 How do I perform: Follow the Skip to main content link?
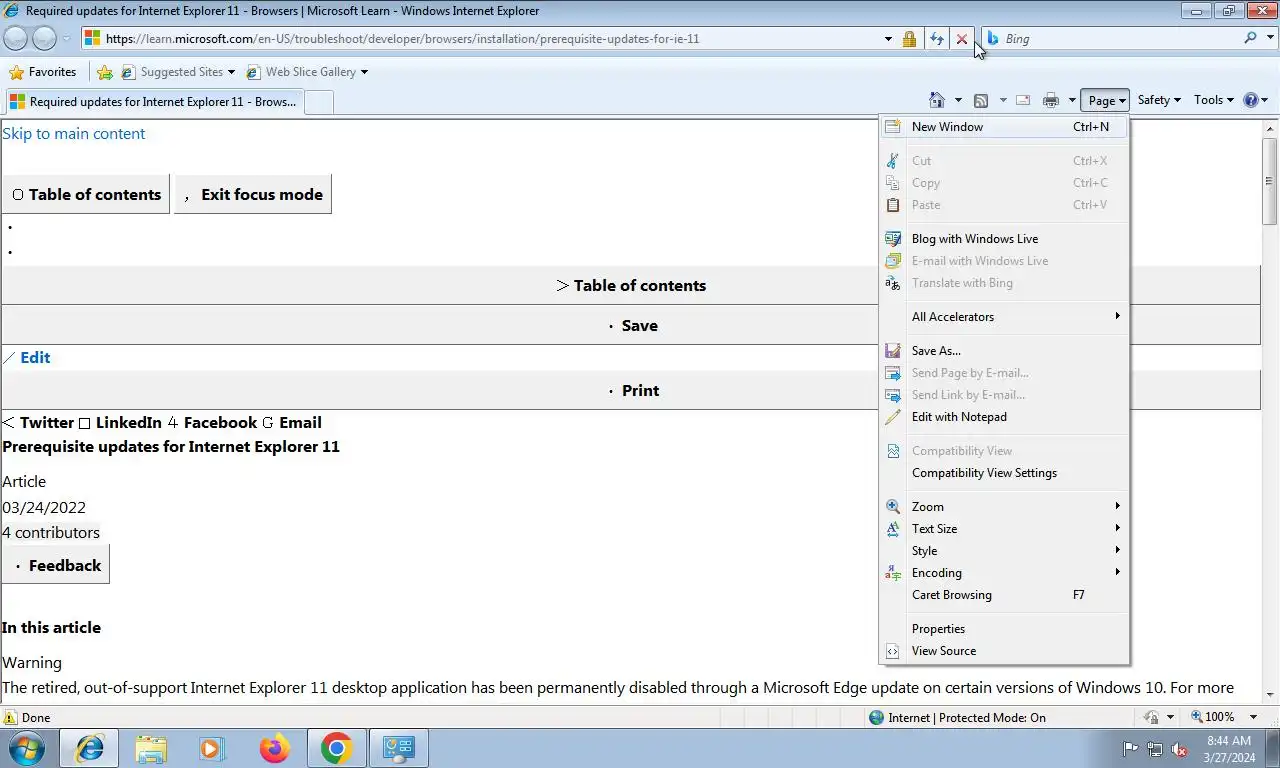[73, 134]
